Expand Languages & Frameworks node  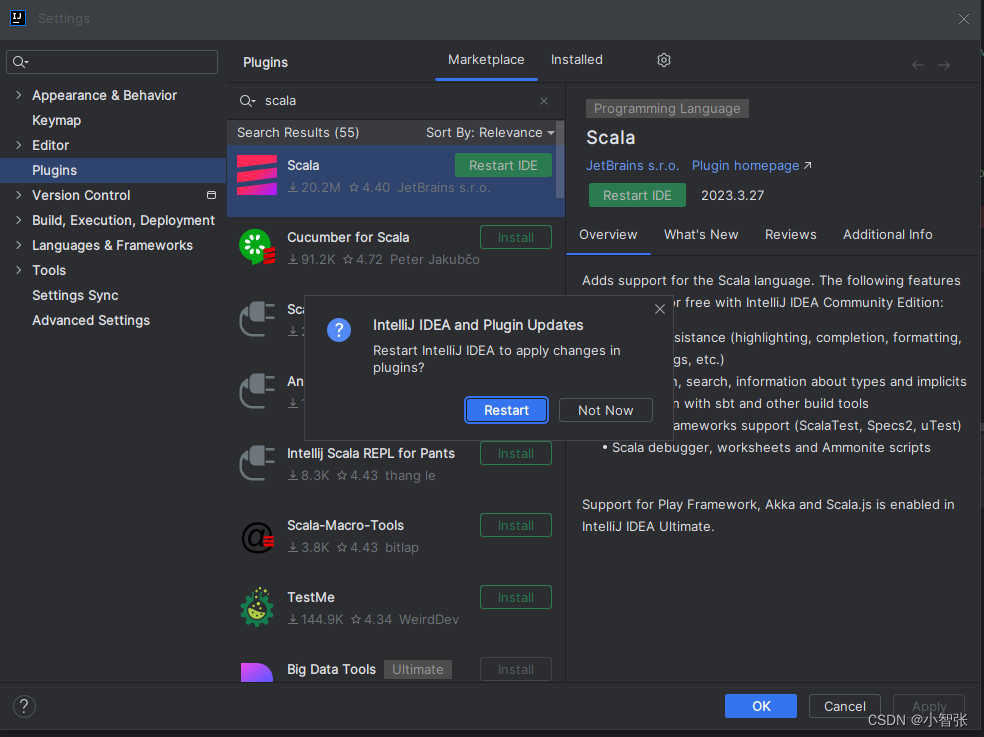click(x=18, y=245)
